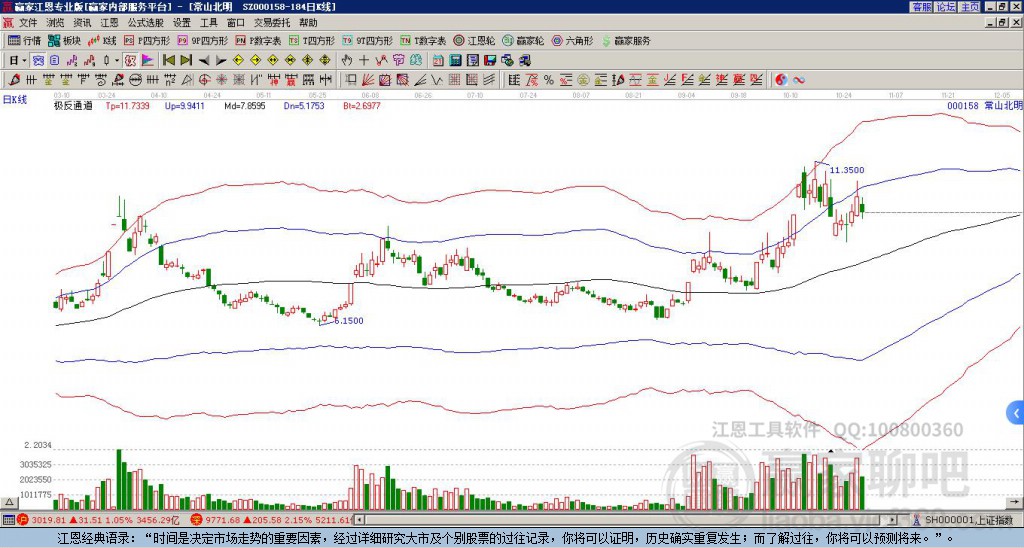The height and width of the screenshot is (548, 1024).
Task: Open 赢家服务 with dollar icon
Action: click(x=625, y=40)
